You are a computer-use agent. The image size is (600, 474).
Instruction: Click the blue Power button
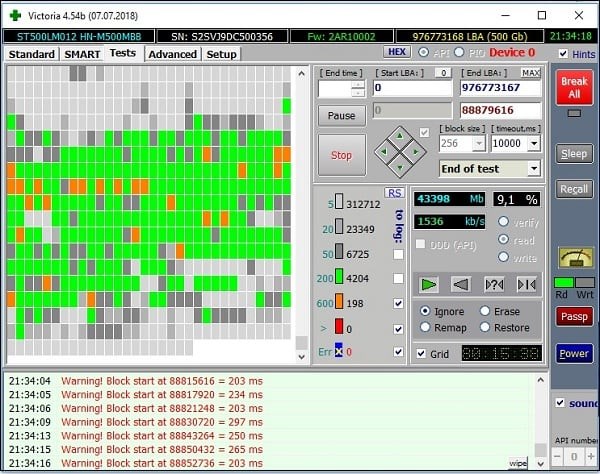[x=574, y=353]
